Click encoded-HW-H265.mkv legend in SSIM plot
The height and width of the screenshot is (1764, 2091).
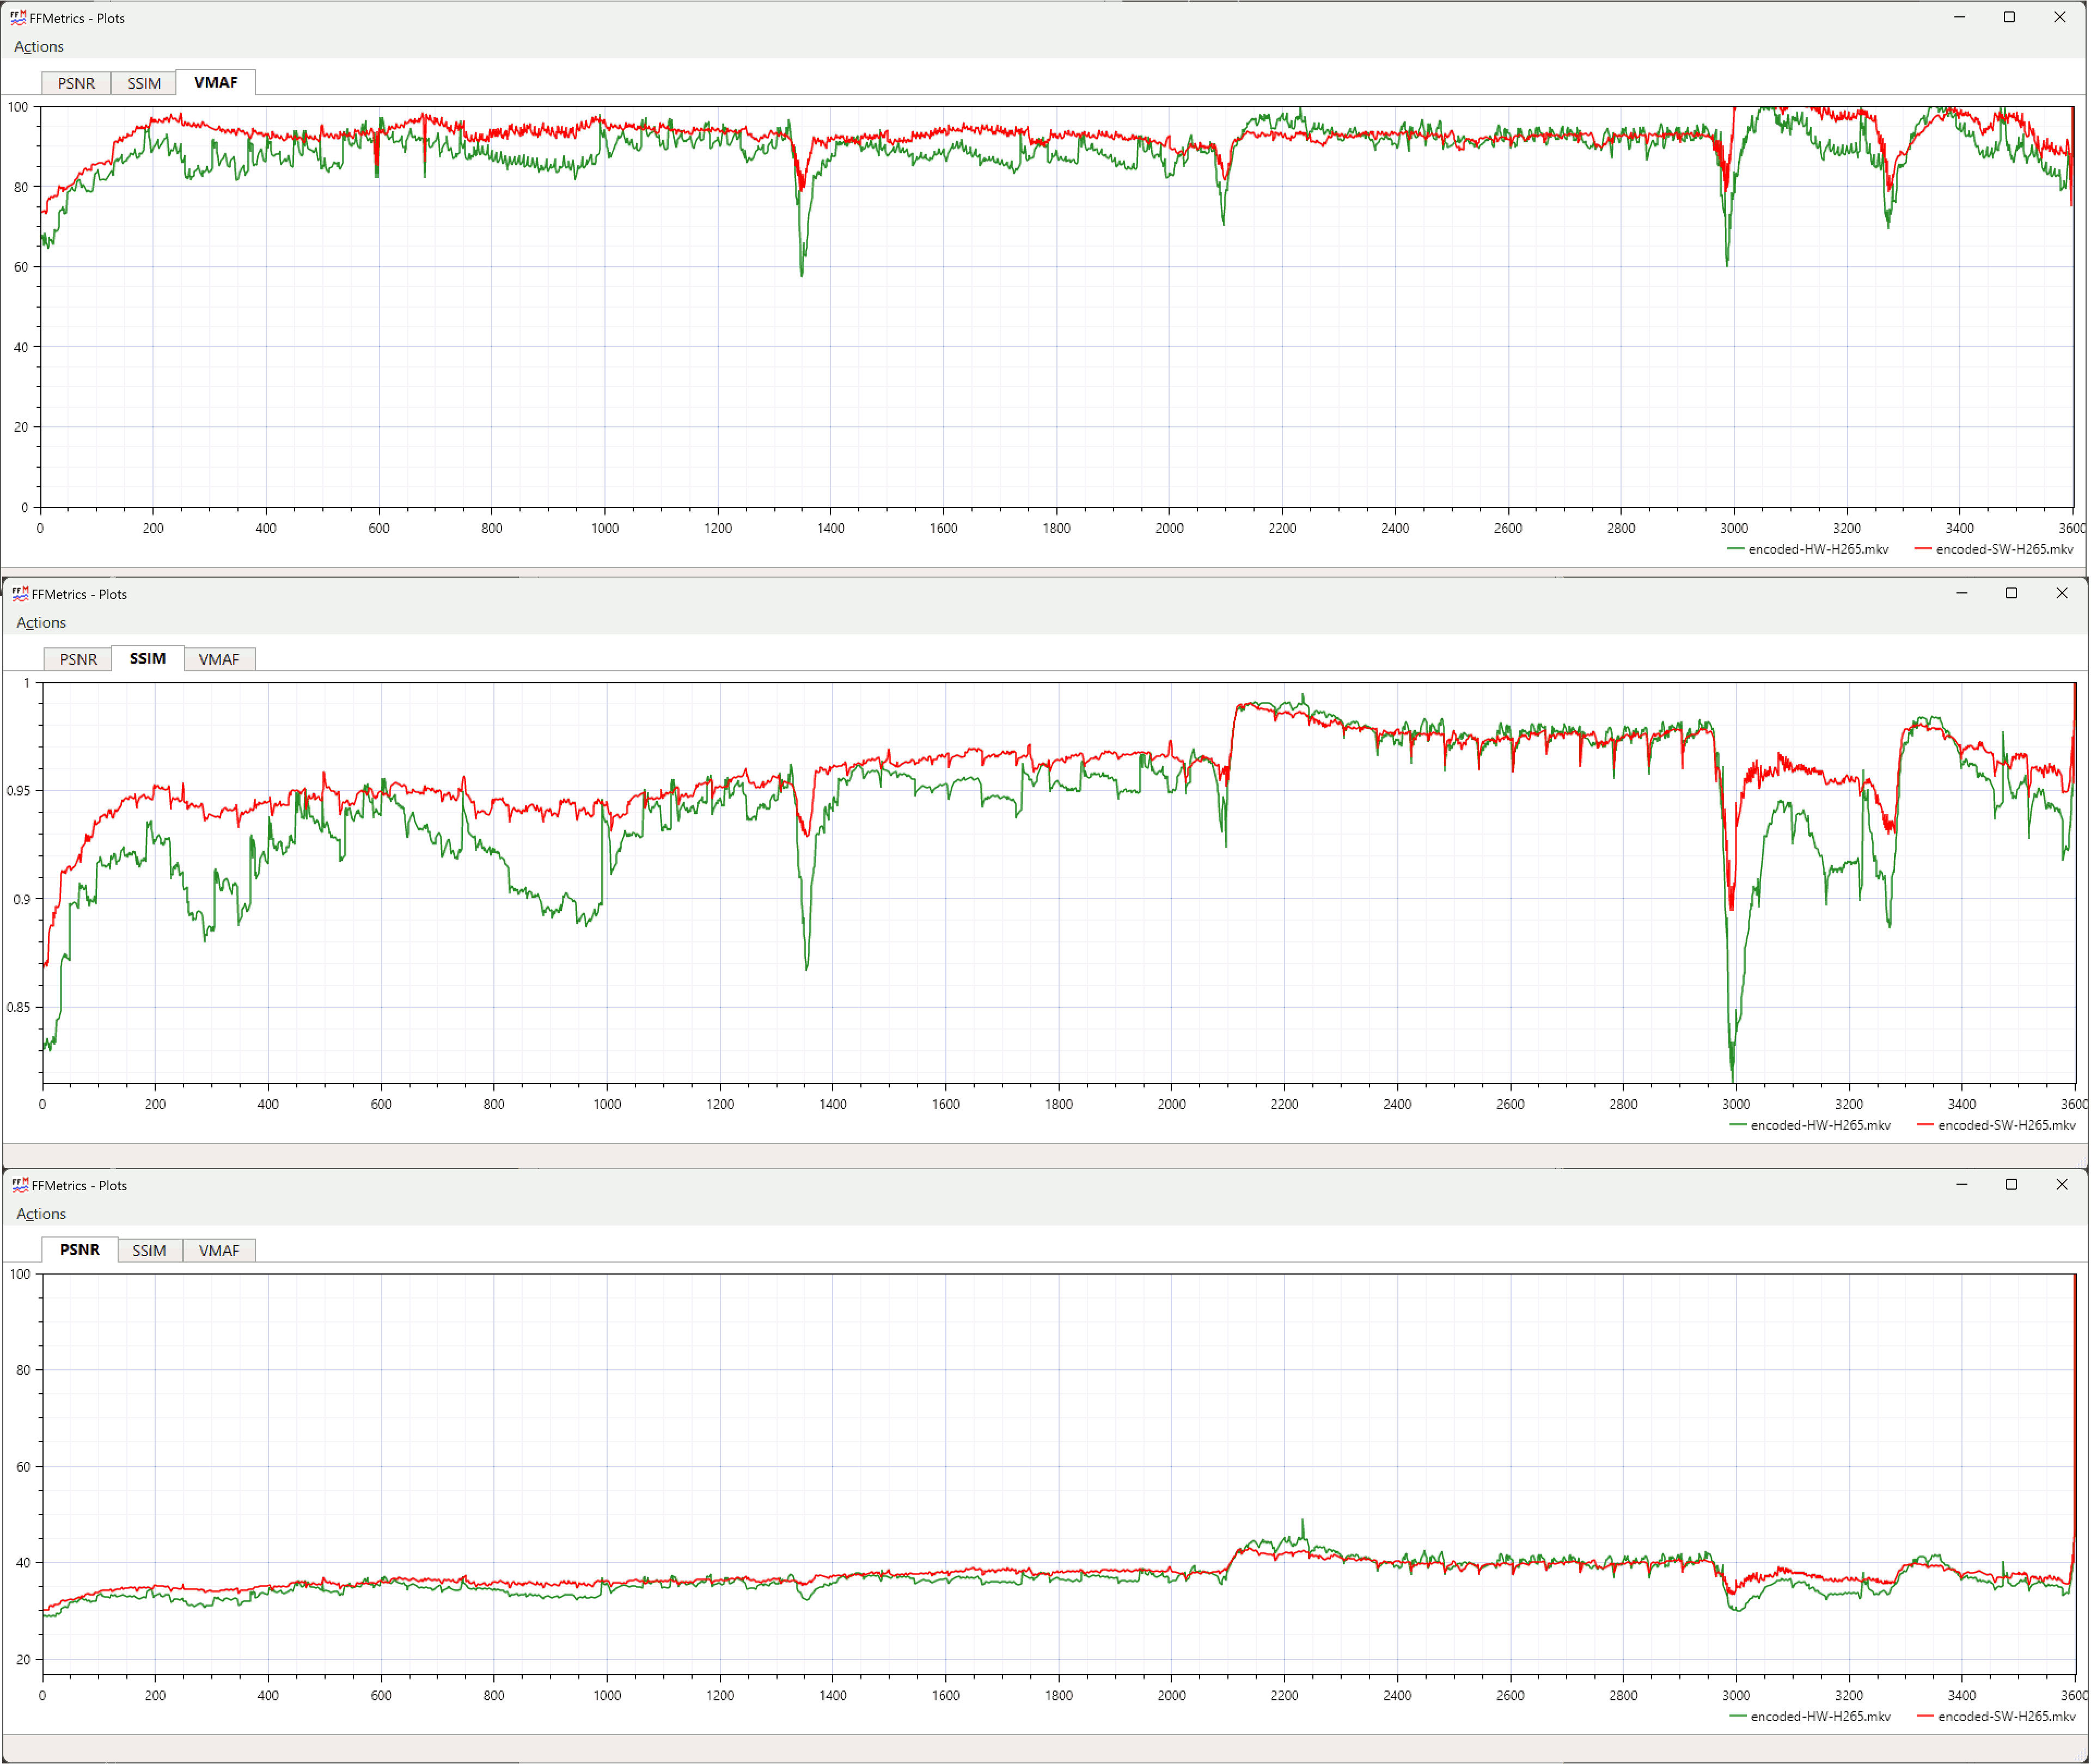pyautogui.click(x=1810, y=1125)
